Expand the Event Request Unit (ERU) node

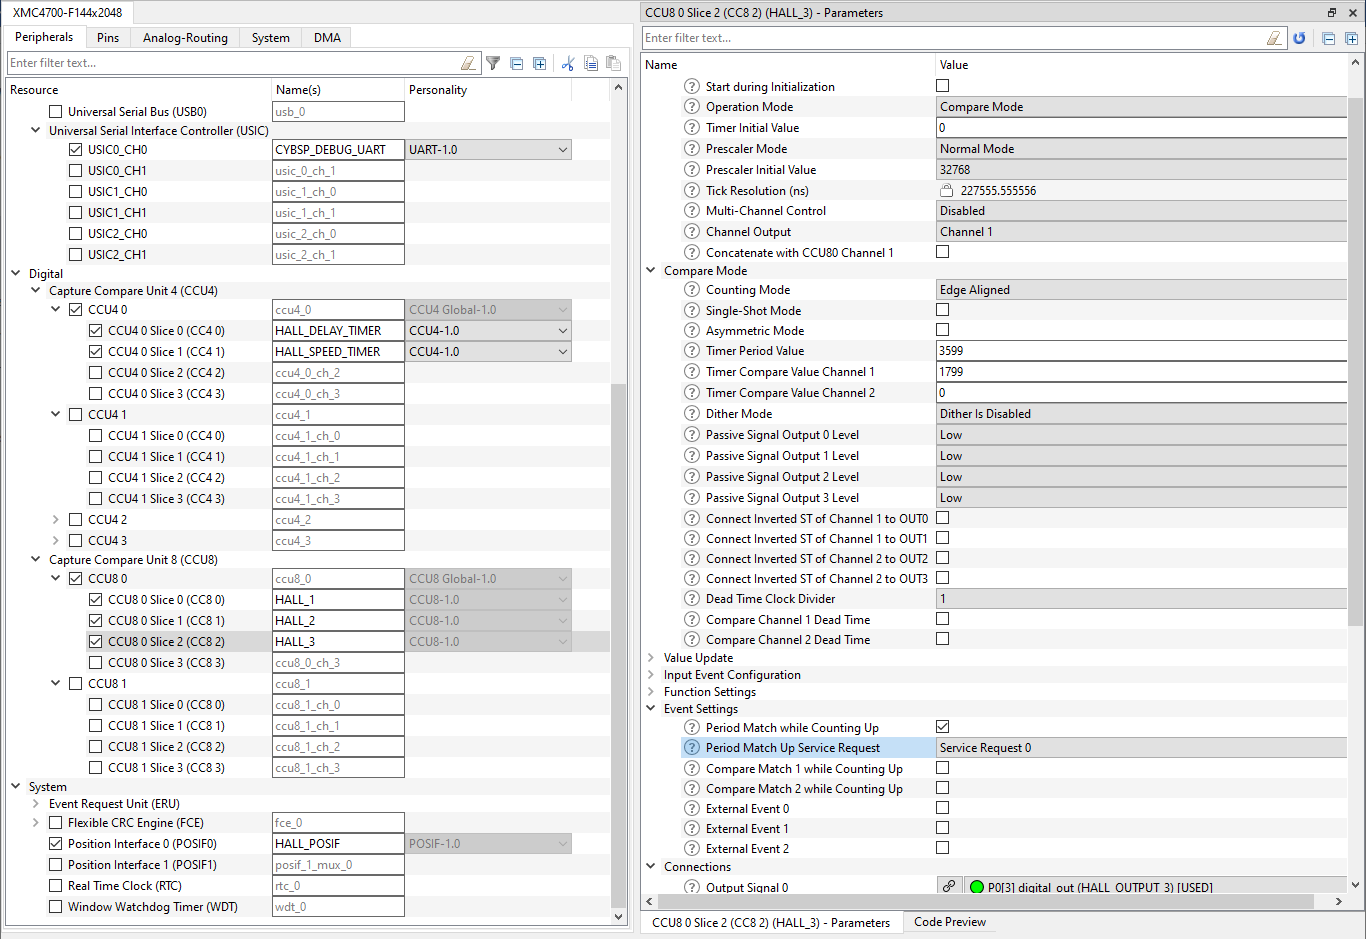(x=36, y=804)
